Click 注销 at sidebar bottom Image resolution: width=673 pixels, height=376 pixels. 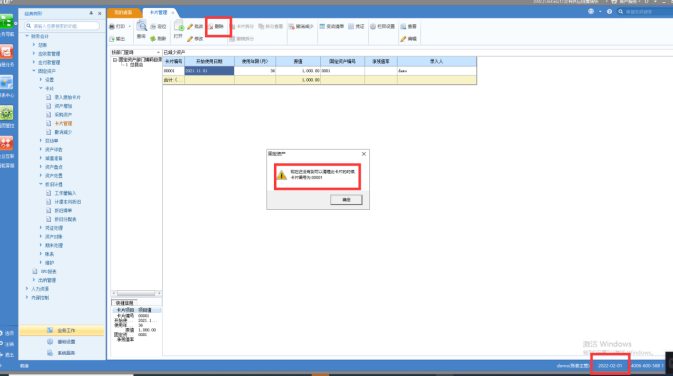[x=9, y=344]
